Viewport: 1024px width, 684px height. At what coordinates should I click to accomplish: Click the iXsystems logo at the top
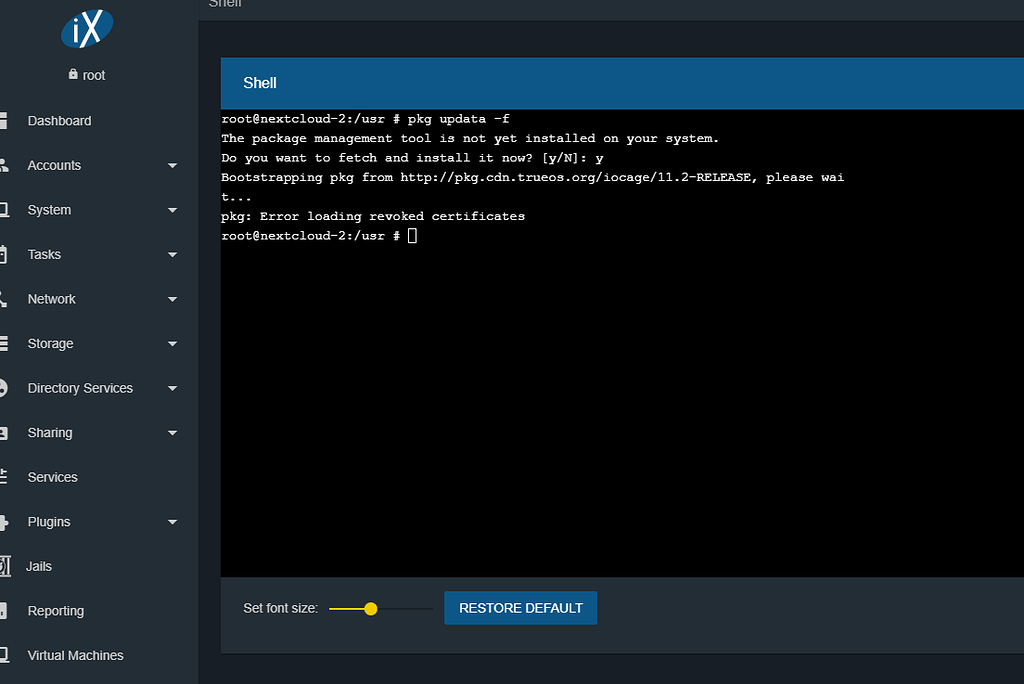(x=87, y=30)
